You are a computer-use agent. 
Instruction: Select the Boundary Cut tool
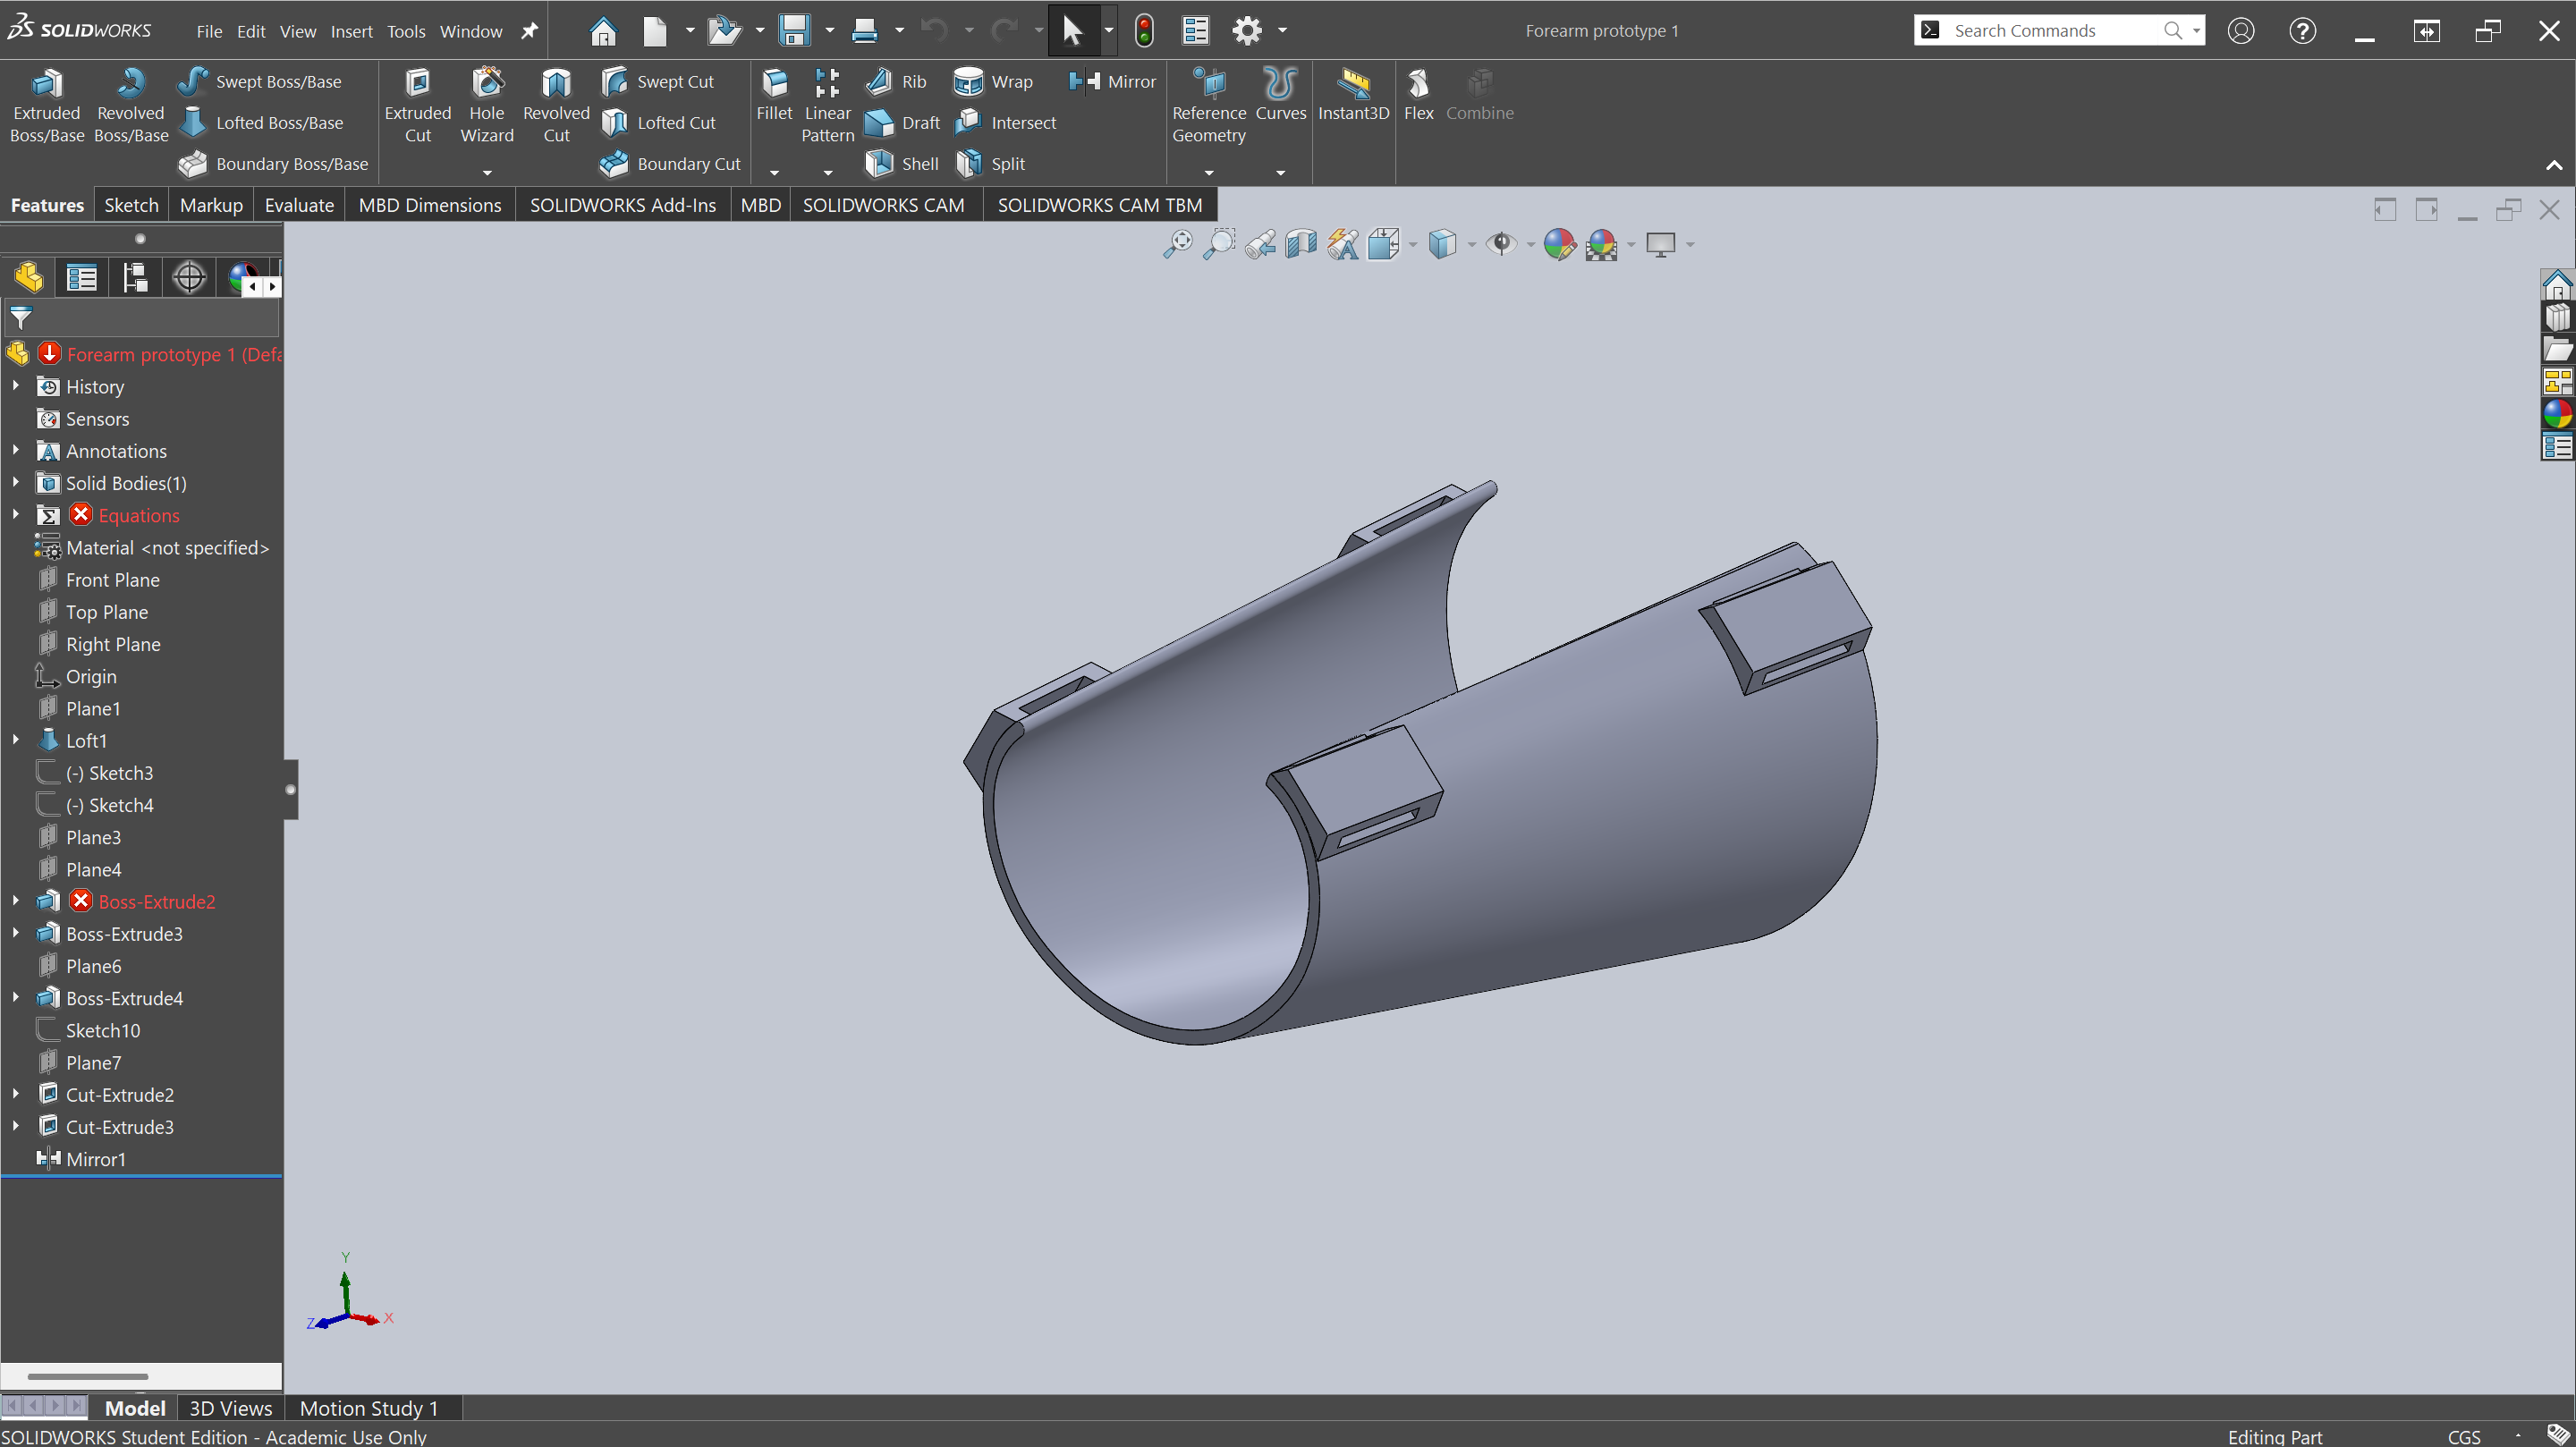click(670, 163)
